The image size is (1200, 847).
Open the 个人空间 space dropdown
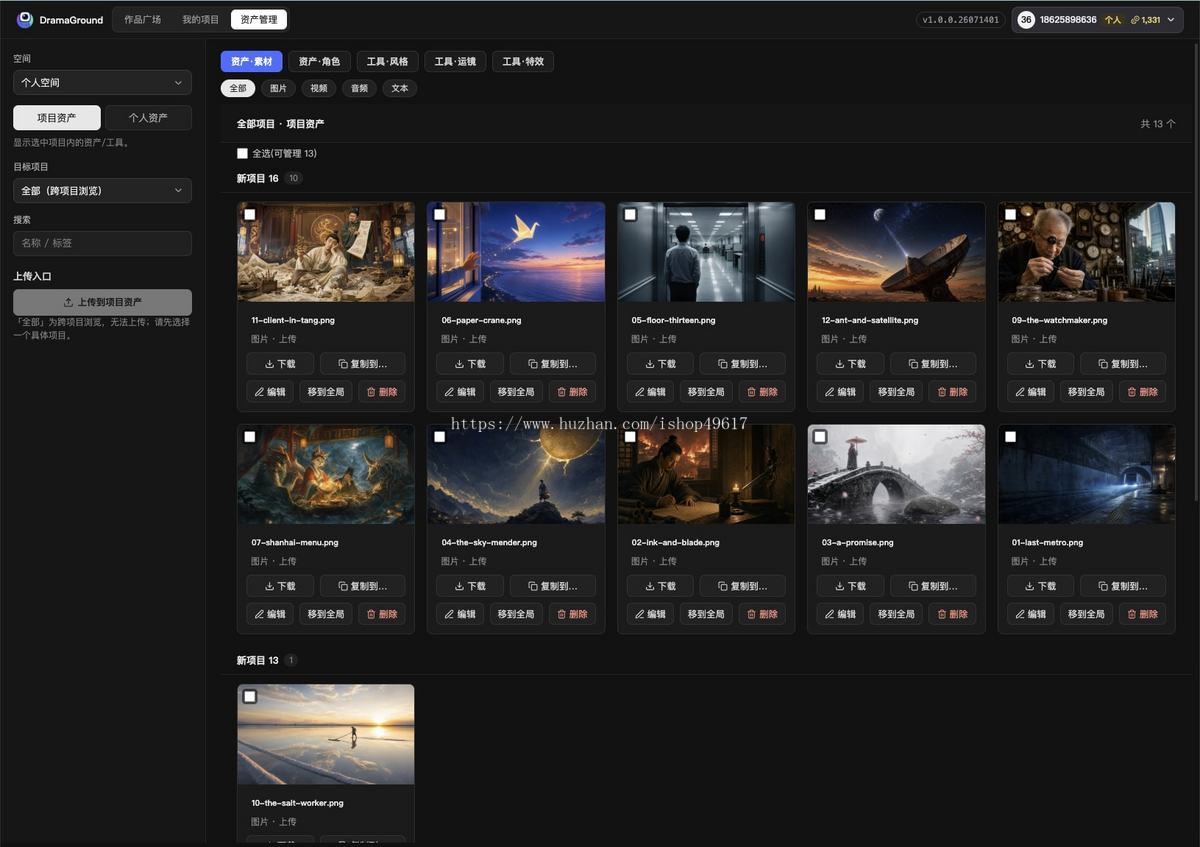[x=102, y=82]
